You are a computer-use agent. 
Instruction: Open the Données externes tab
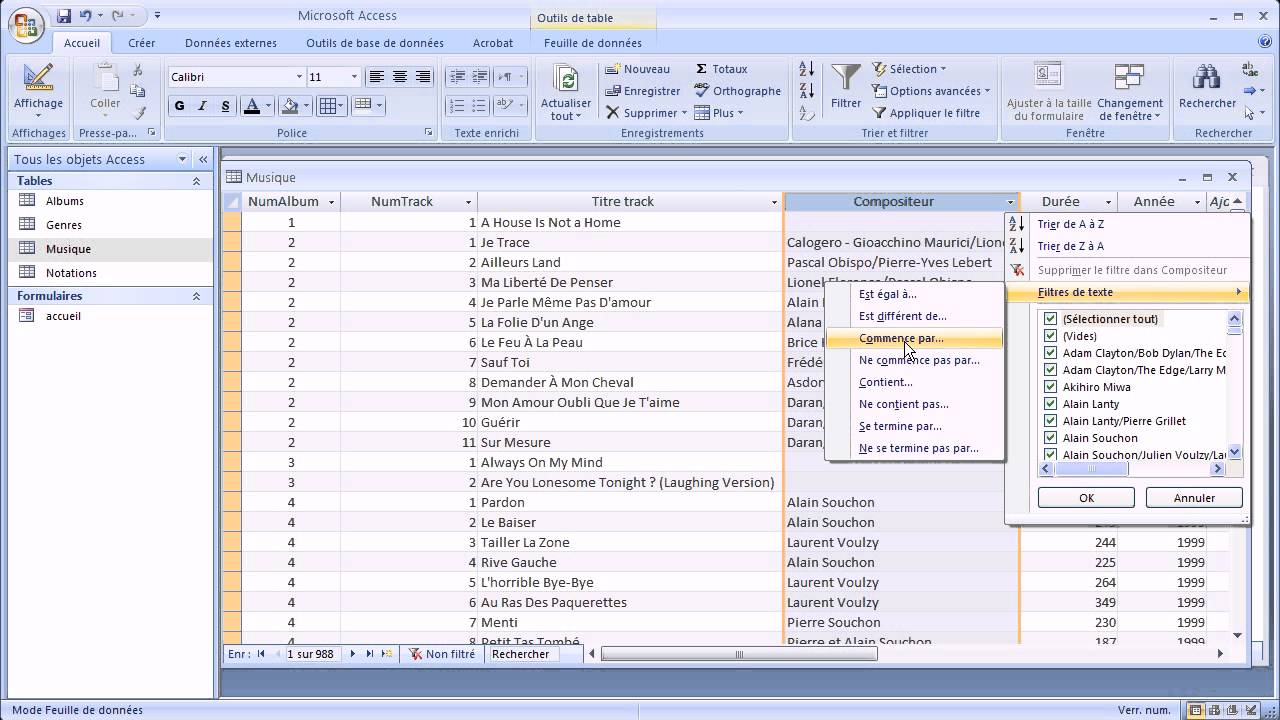231,43
